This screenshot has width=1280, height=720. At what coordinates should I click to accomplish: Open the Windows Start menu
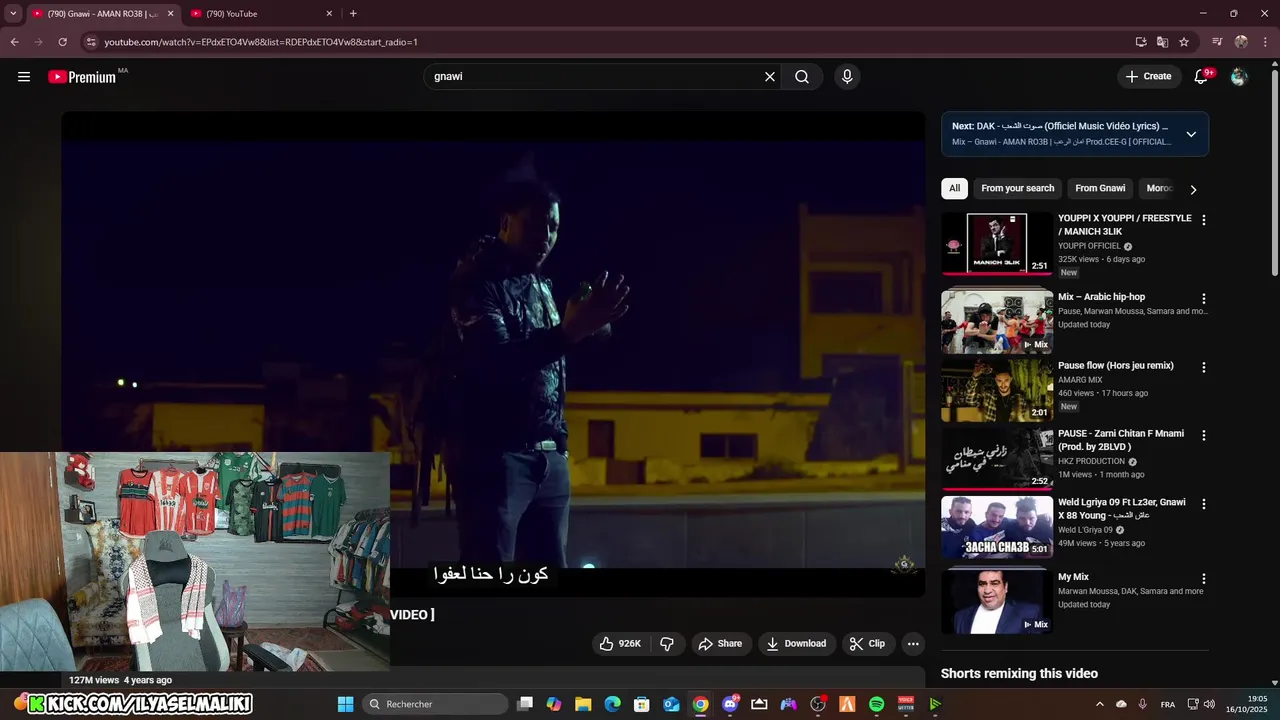tap(345, 704)
